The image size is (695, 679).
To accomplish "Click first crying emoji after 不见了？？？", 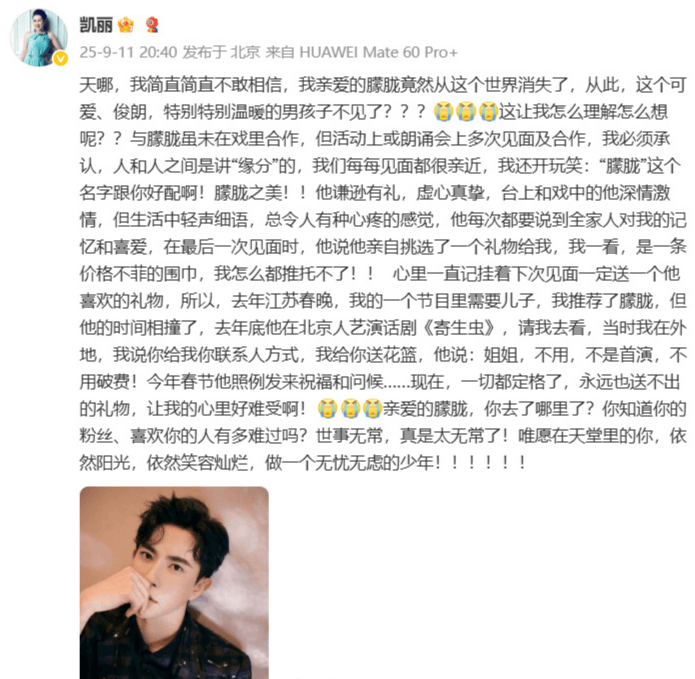I will (443, 111).
